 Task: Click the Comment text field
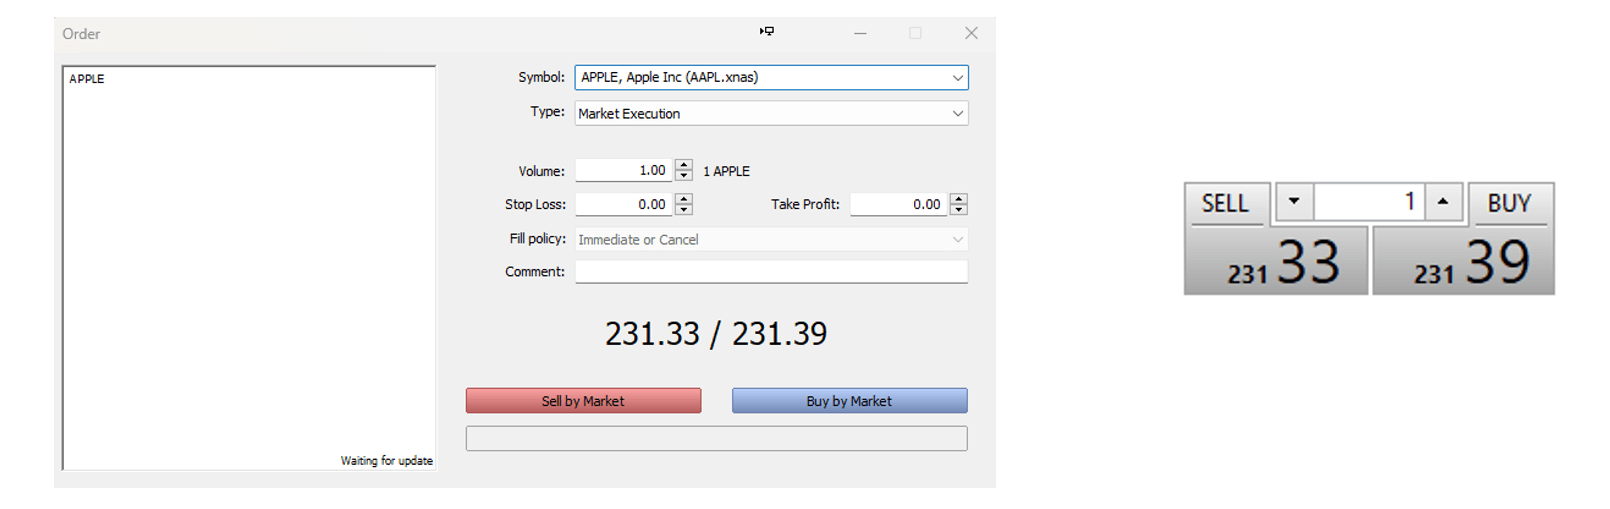771,272
